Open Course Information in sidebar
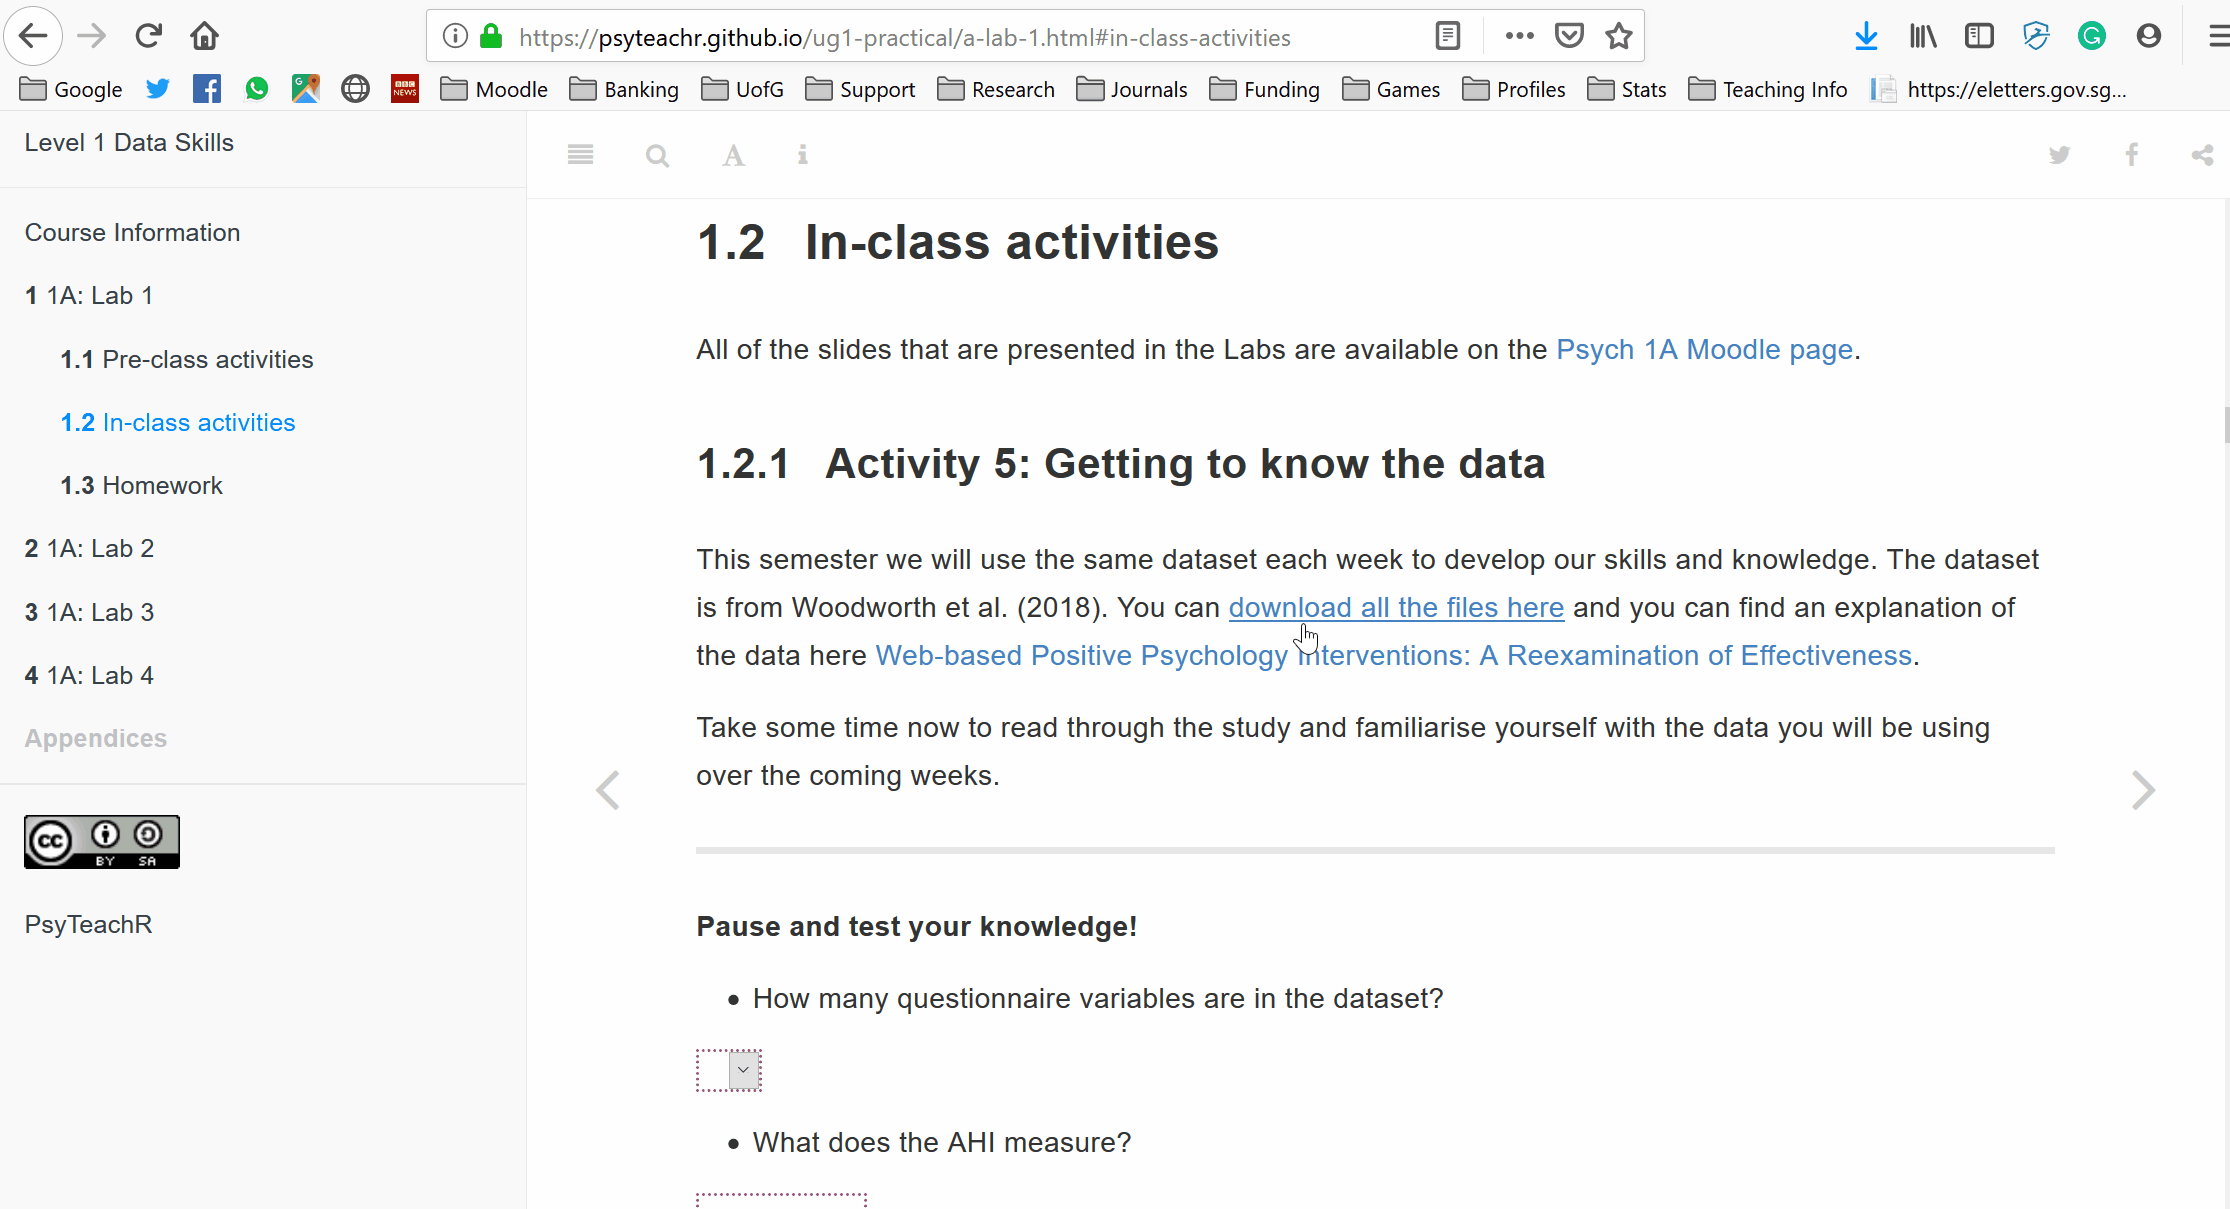2230x1209 pixels. point(132,232)
